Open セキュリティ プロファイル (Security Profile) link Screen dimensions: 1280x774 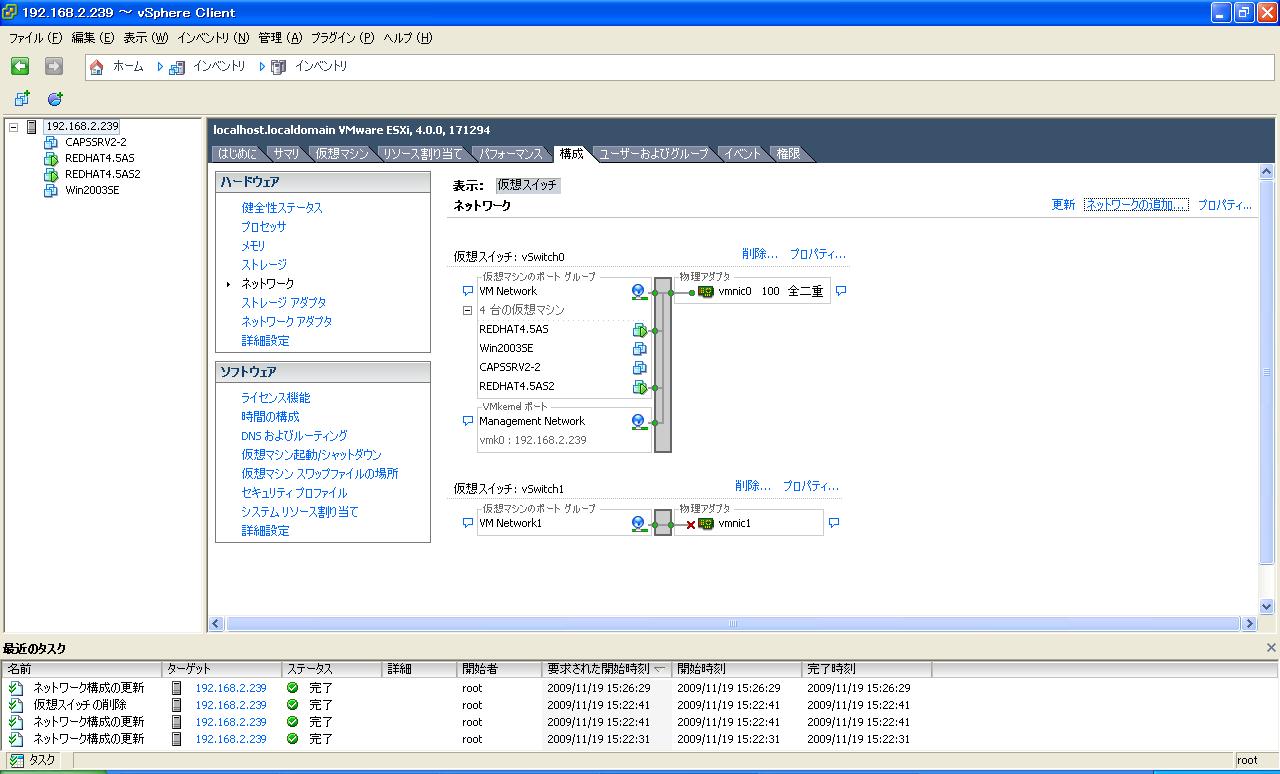tap(294, 493)
